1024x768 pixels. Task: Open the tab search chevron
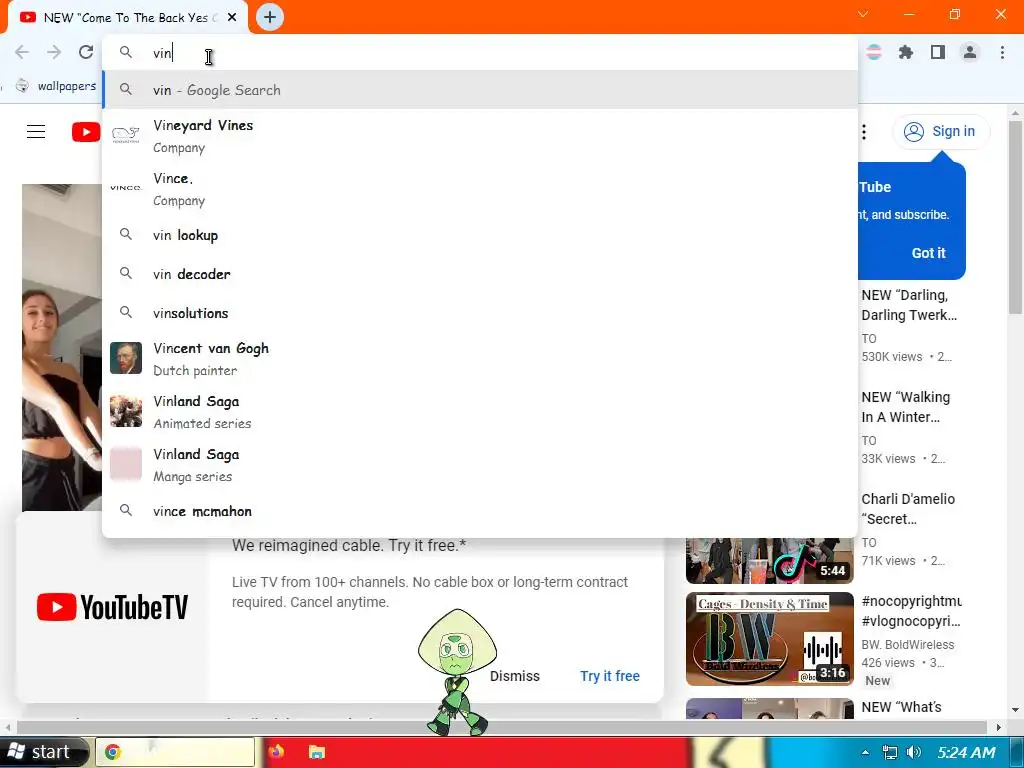click(x=863, y=14)
